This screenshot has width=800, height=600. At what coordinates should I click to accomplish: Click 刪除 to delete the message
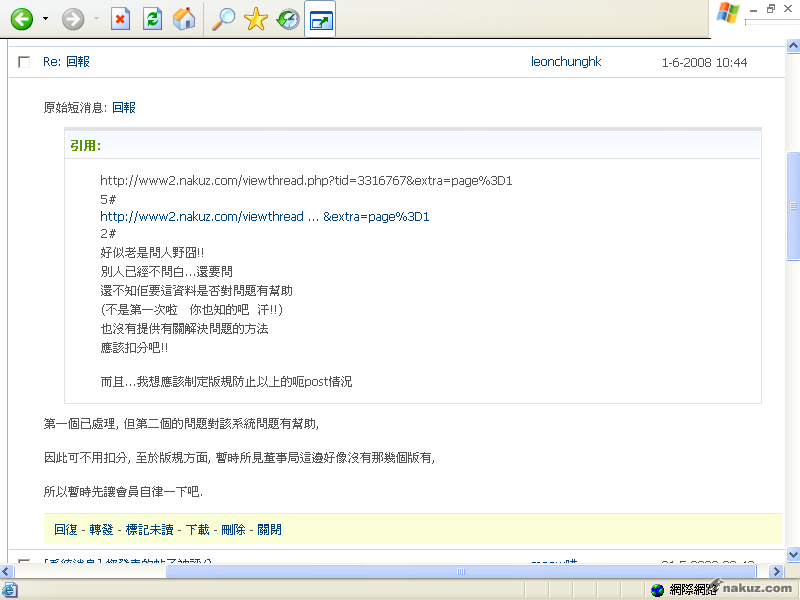233,530
